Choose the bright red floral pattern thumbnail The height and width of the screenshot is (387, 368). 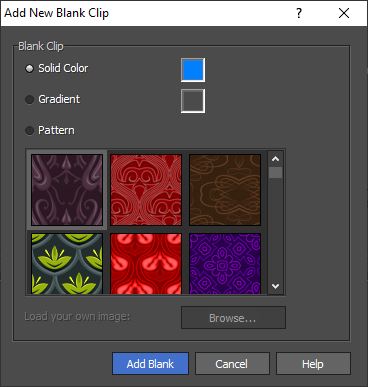146,264
